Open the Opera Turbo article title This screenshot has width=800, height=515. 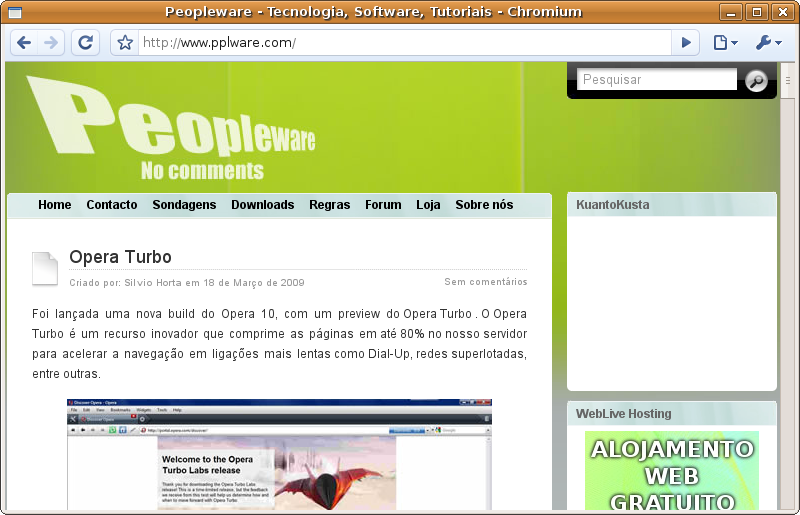click(120, 257)
